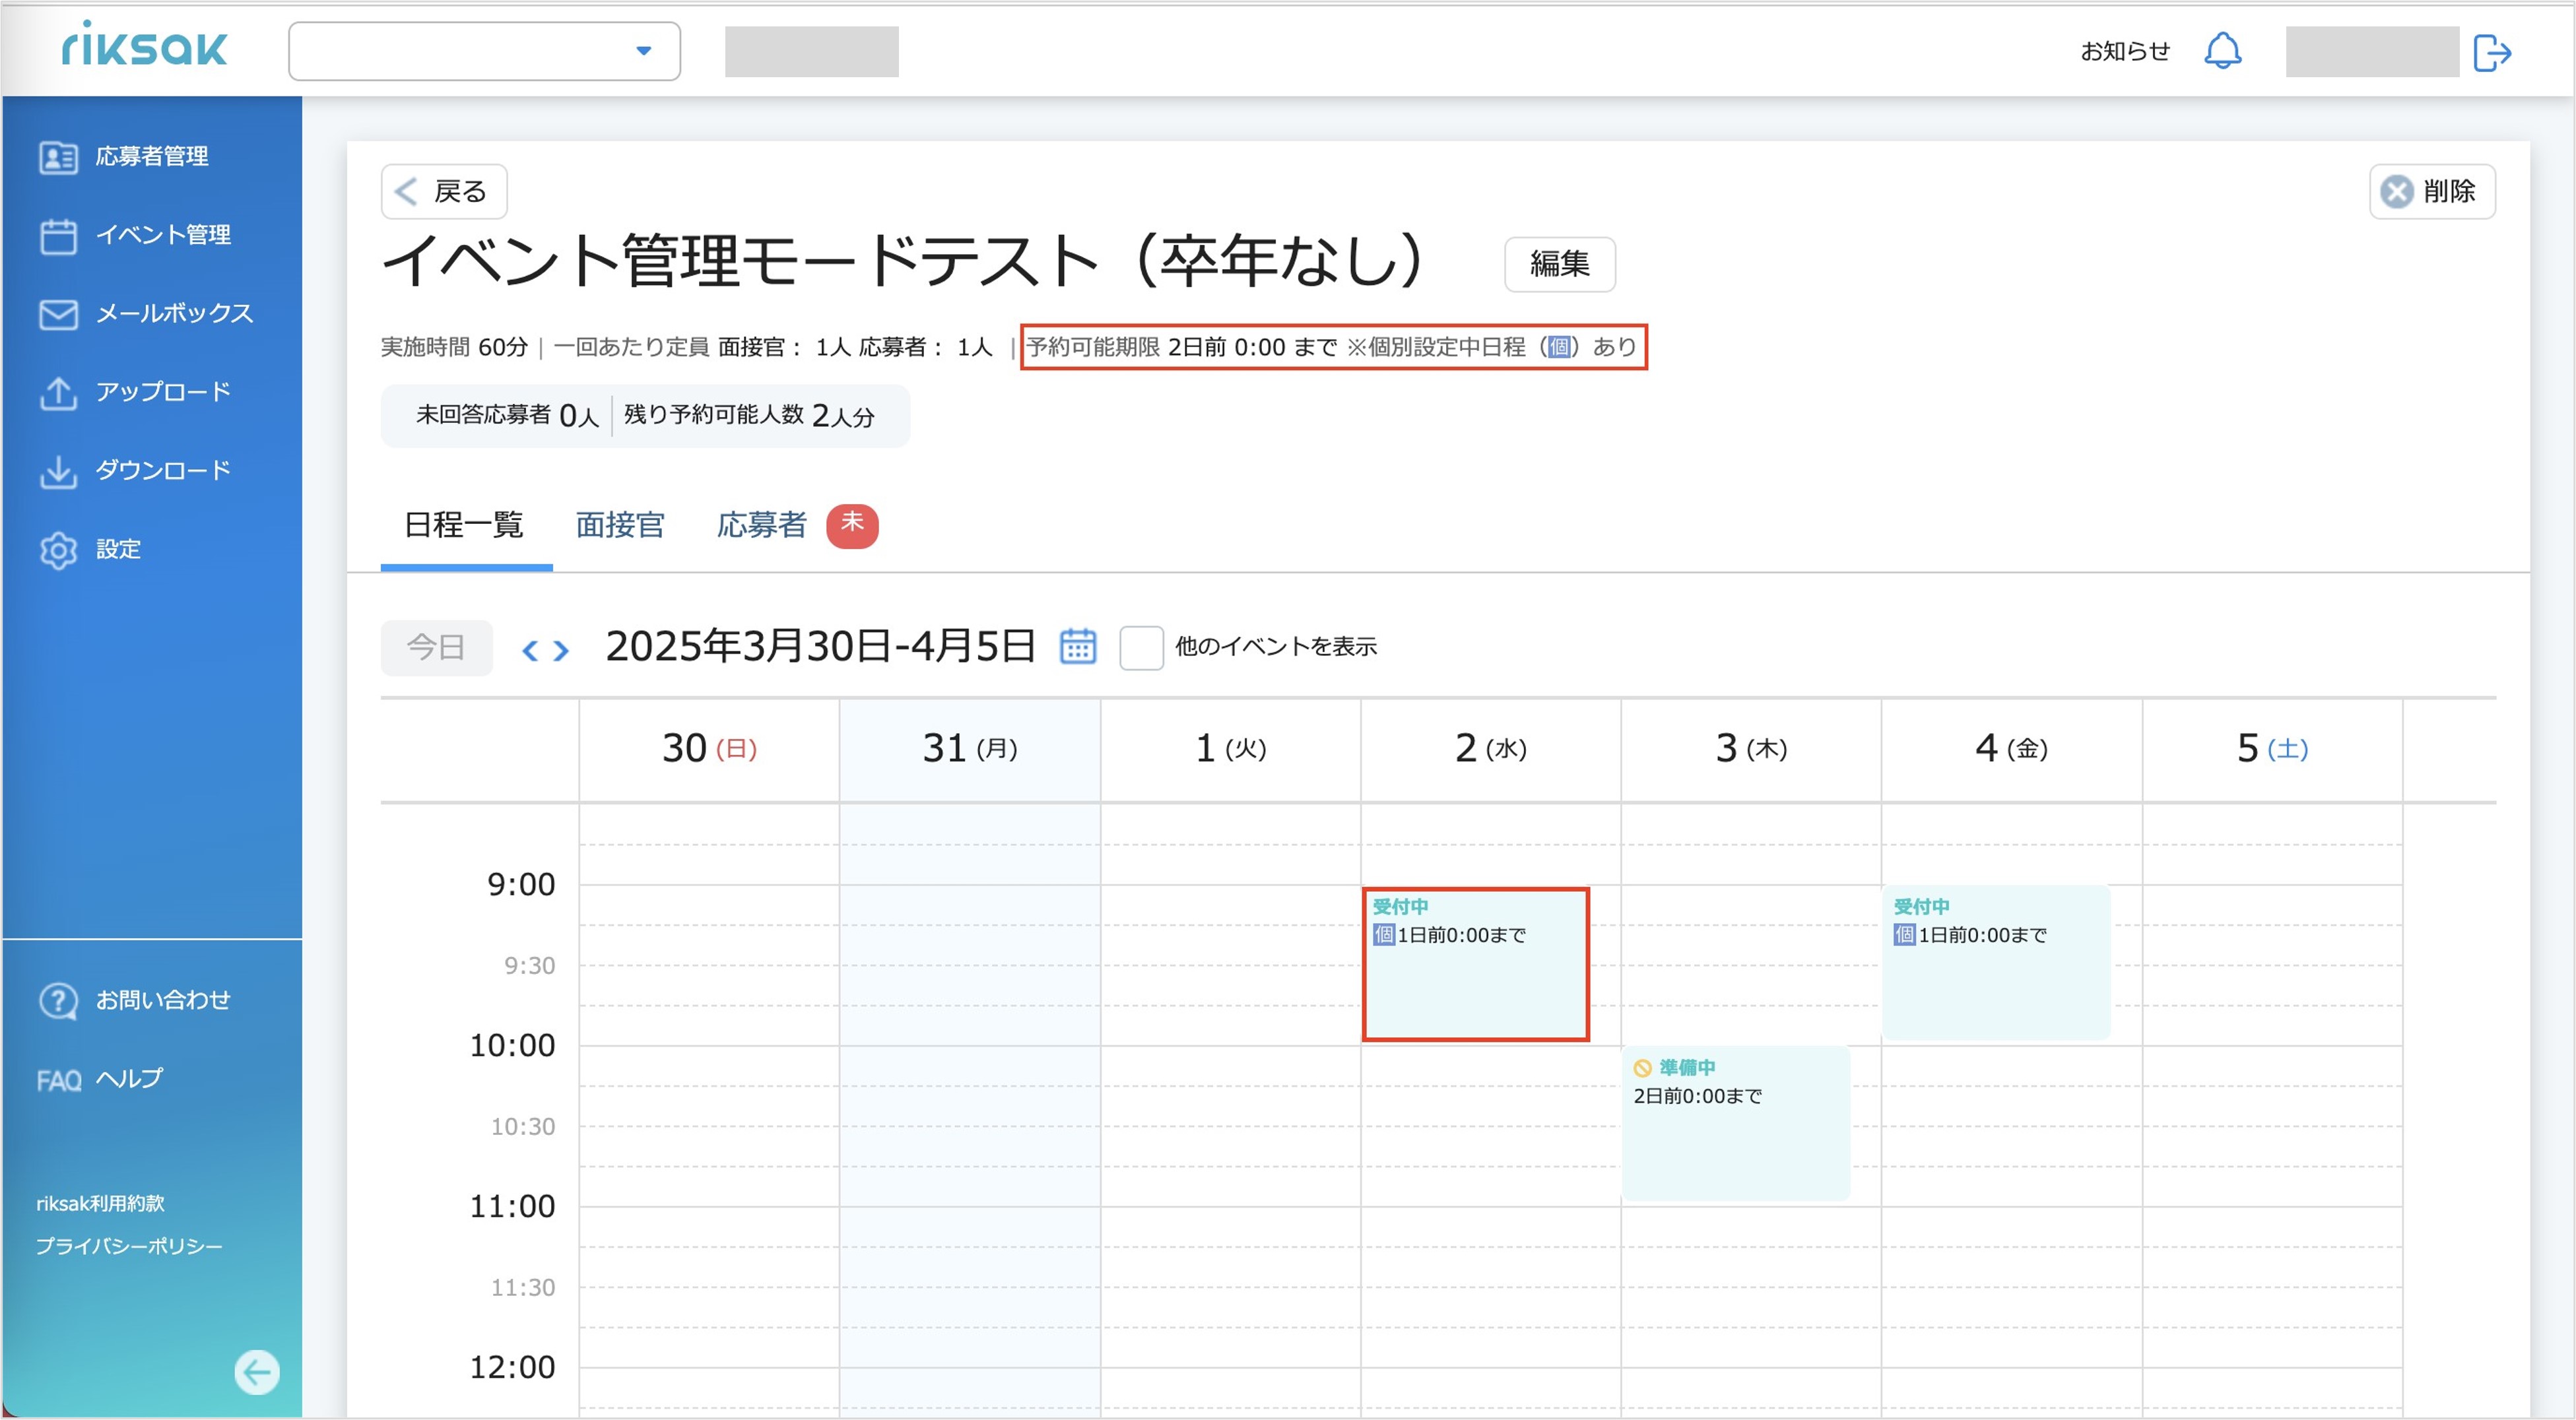Click the riksak logo
Screen dimensions: 2576x1420
click(x=144, y=46)
